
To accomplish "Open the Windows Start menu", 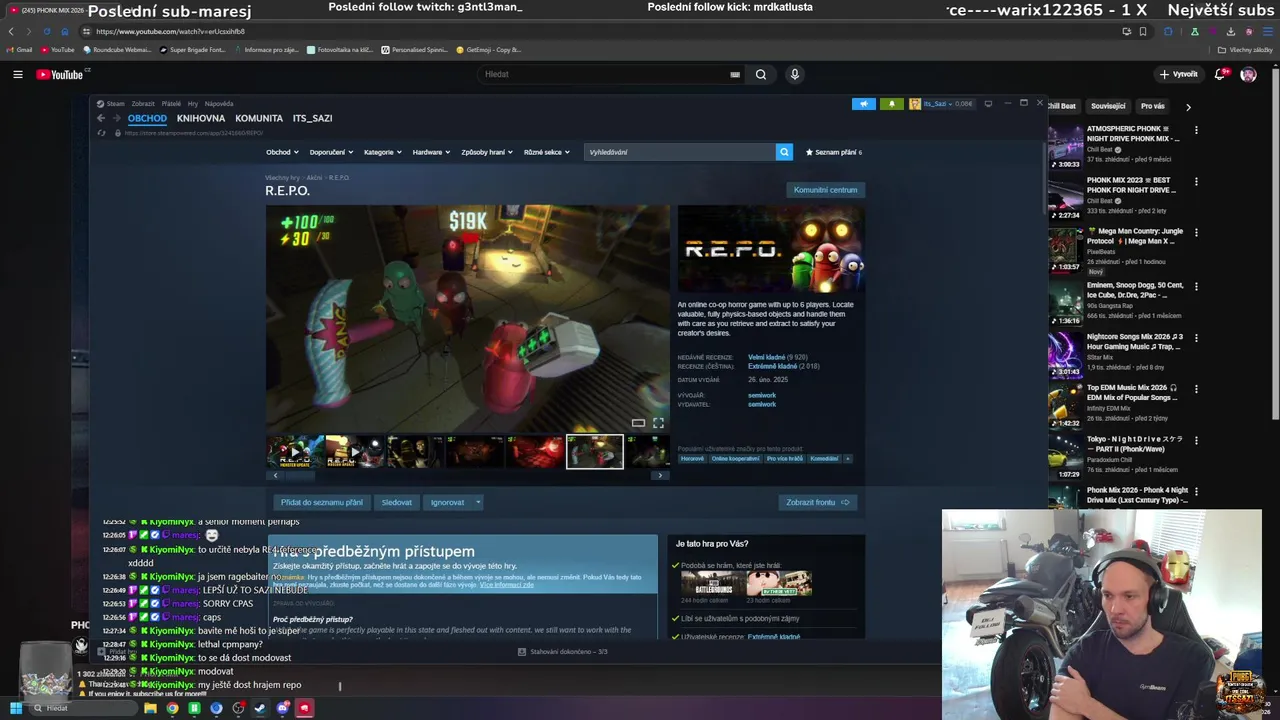I will pos(15,708).
